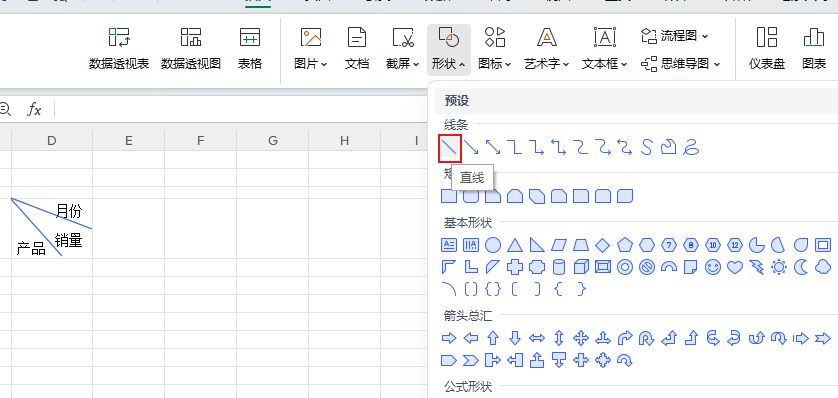The image size is (838, 398).
Task: Select the circular arrow shape
Action: pos(625,361)
